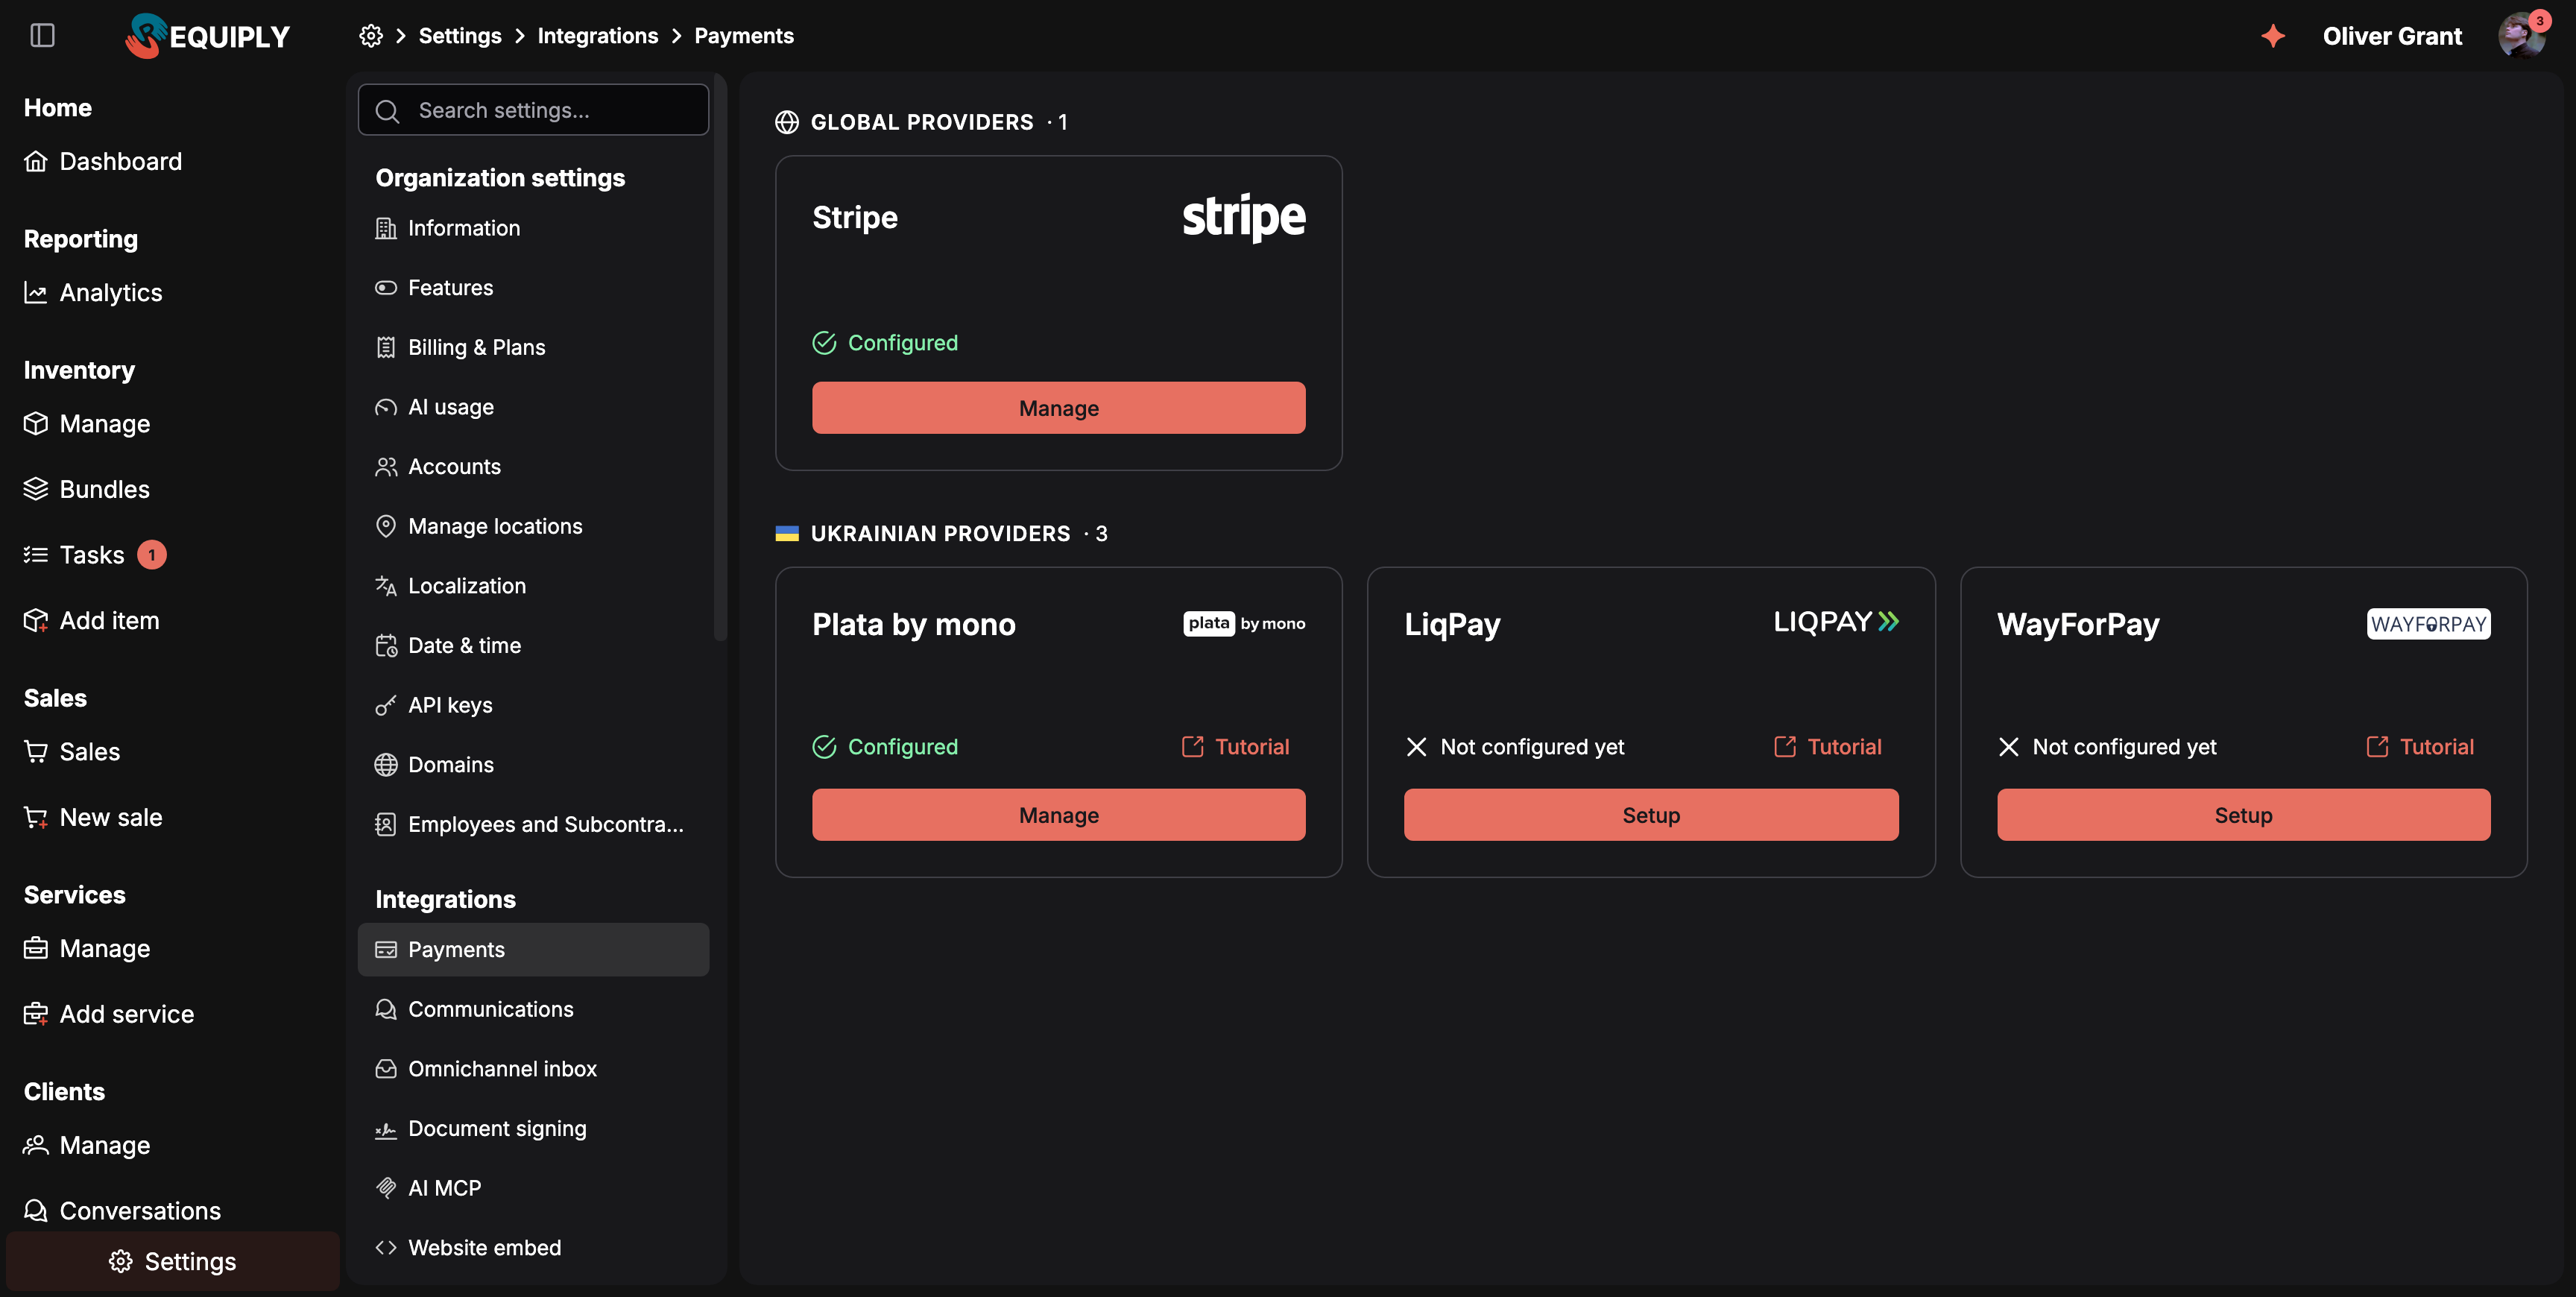Click the Add service briefcase icon

[x=36, y=1014]
